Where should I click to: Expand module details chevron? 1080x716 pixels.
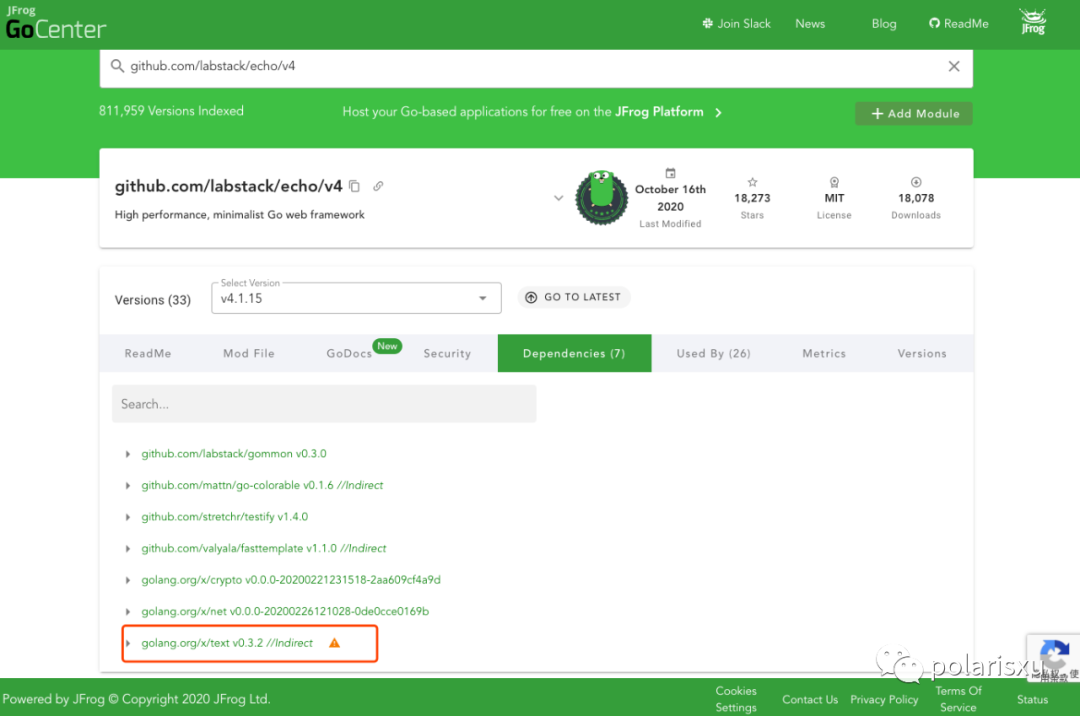(x=559, y=198)
